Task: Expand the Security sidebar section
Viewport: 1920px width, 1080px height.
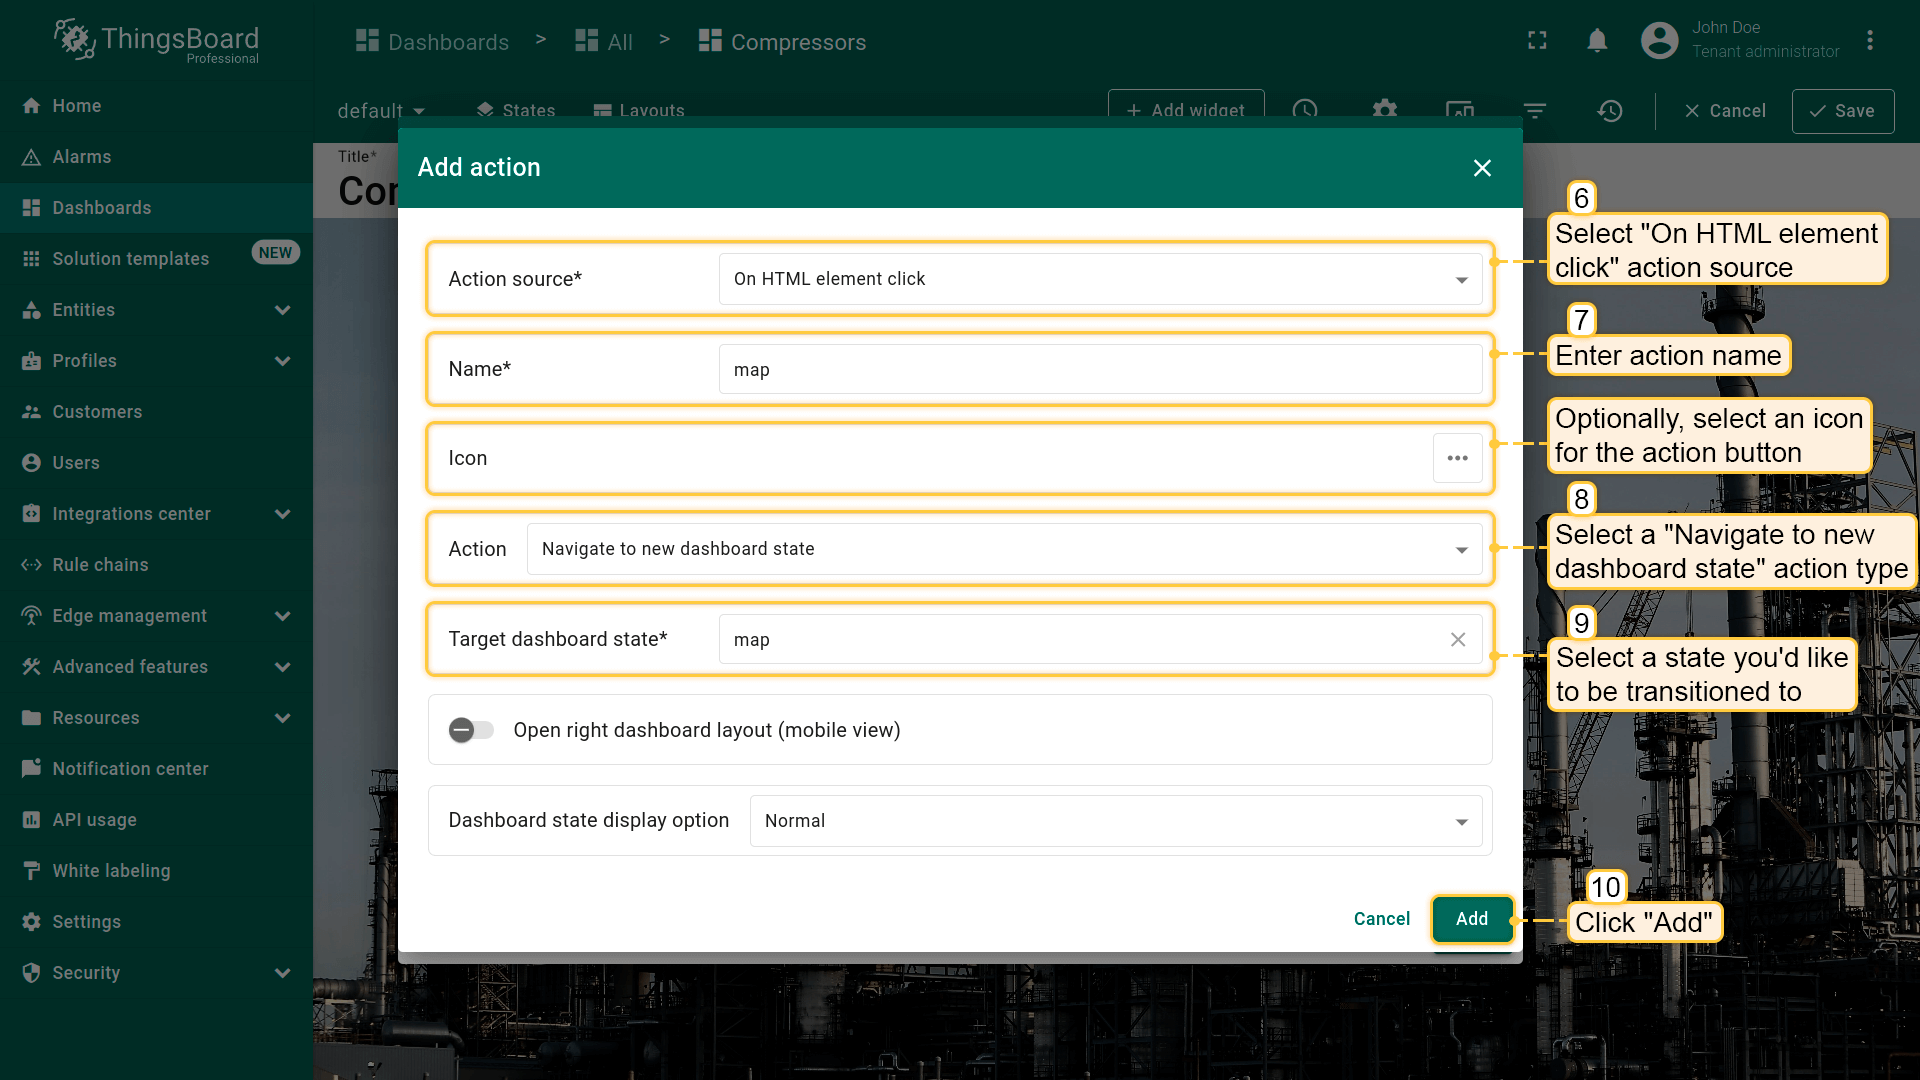Action: (x=282, y=973)
